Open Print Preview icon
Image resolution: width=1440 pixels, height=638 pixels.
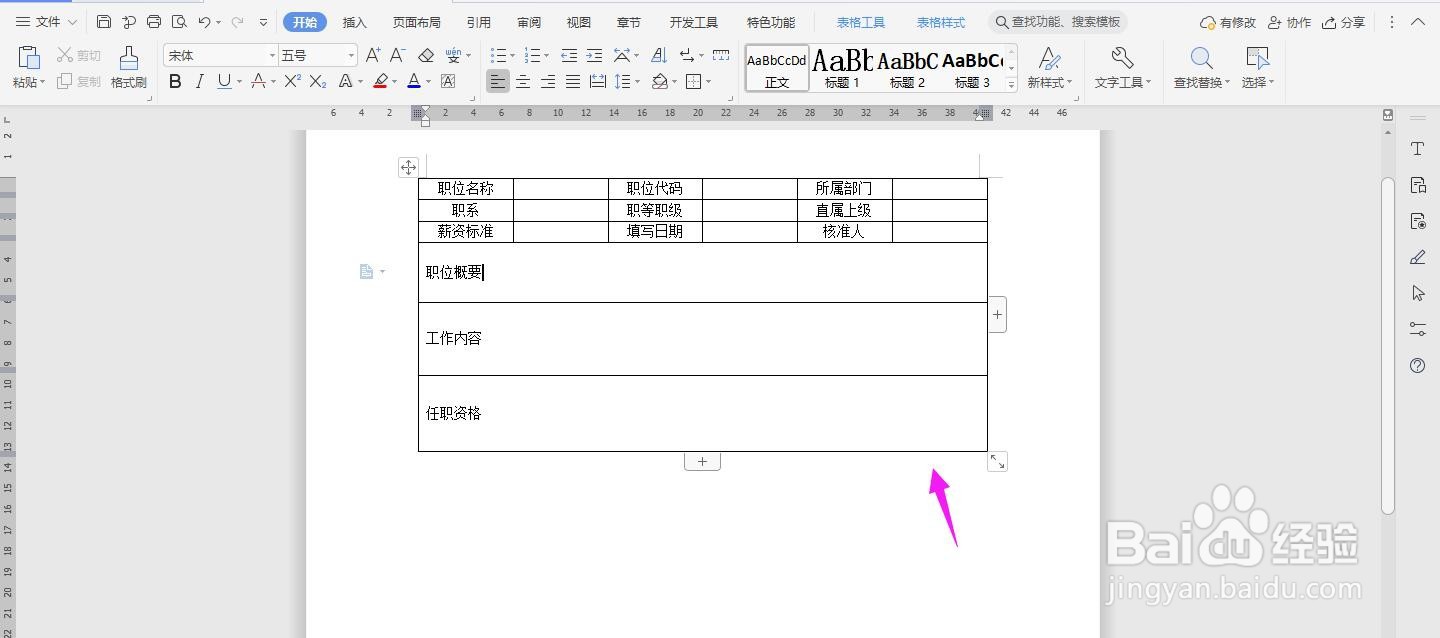(179, 22)
